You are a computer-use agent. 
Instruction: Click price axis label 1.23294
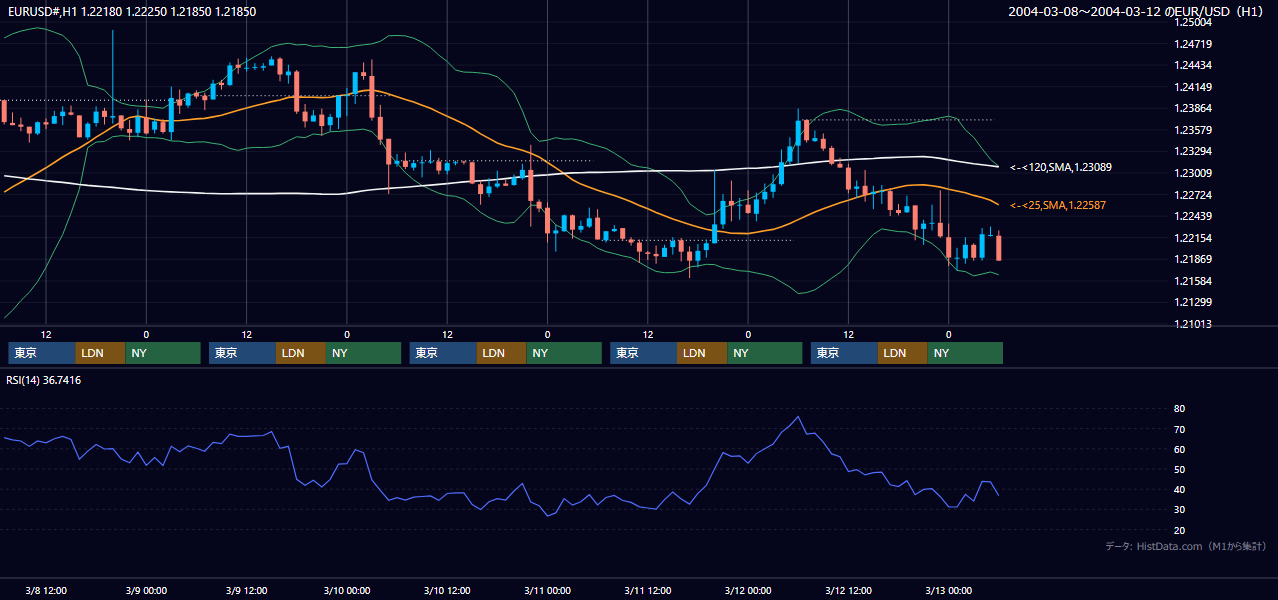coord(1194,151)
